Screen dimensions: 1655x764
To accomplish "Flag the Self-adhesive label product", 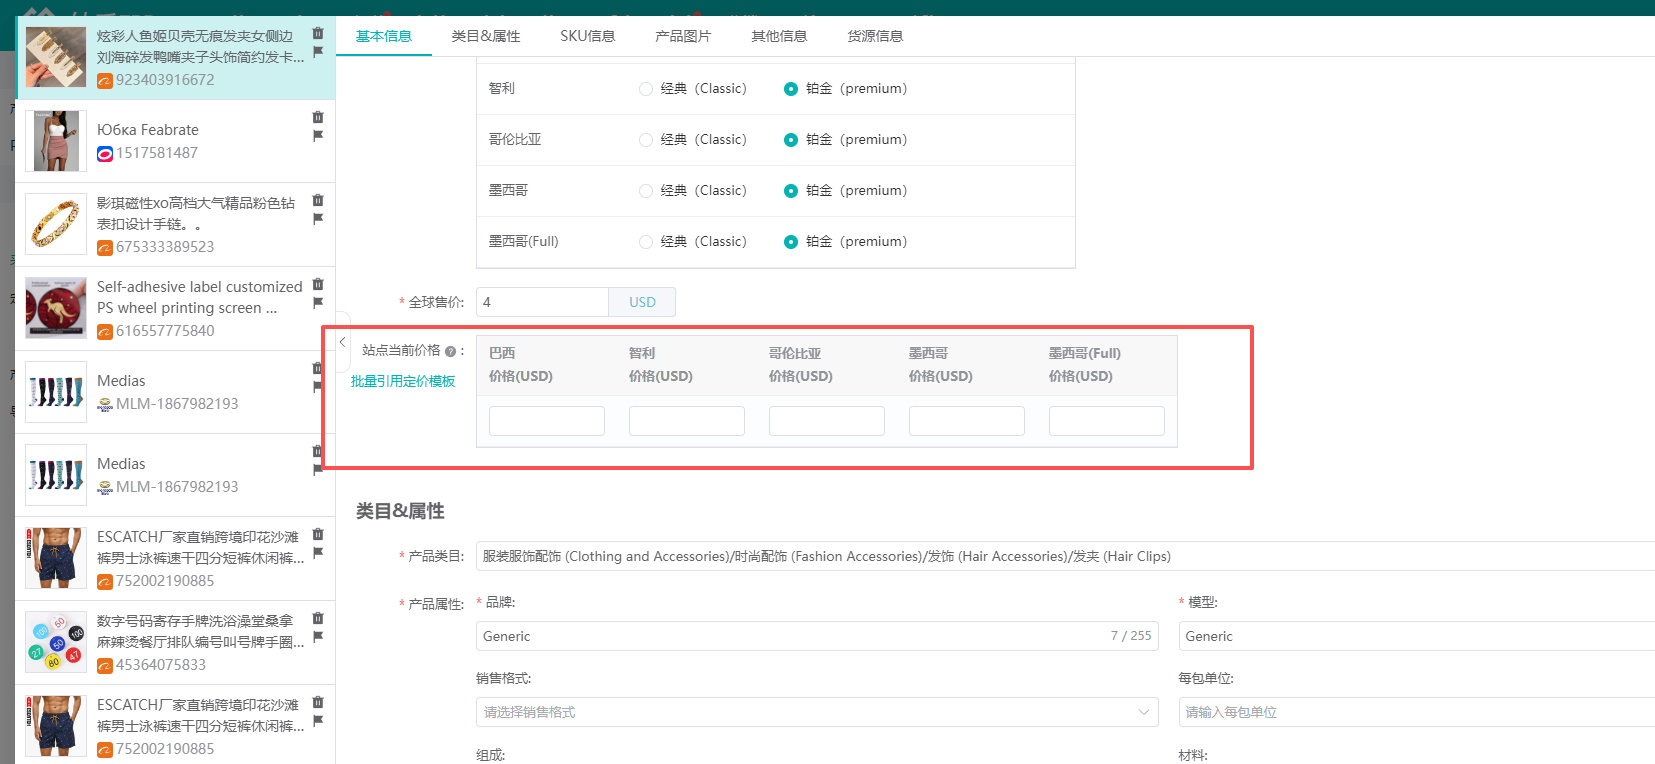I will click(318, 303).
